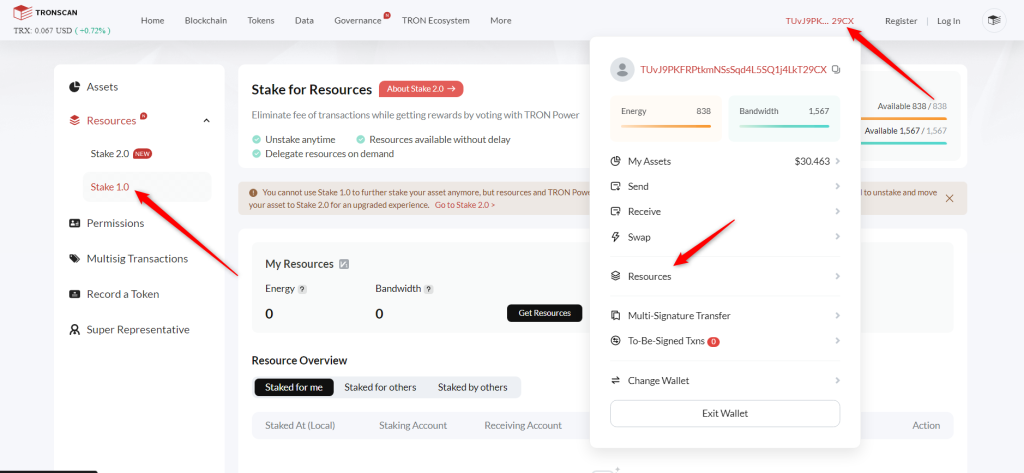Click the Bandwidth help question mark icon
Viewport: 1024px width, 473px height.
coord(428,289)
